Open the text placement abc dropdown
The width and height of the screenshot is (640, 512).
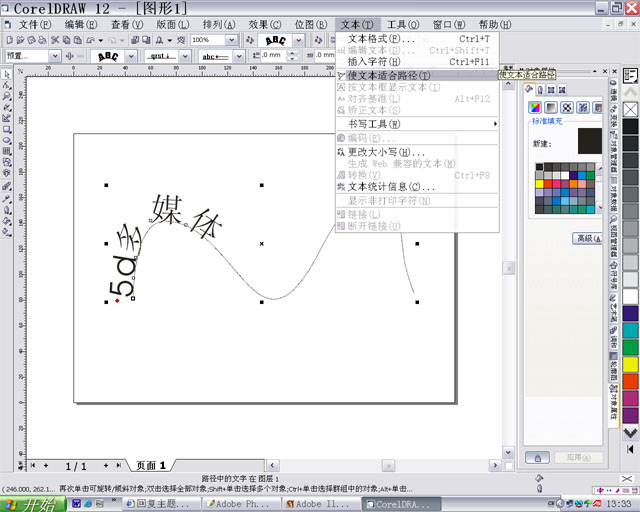pyautogui.click(x=240, y=56)
